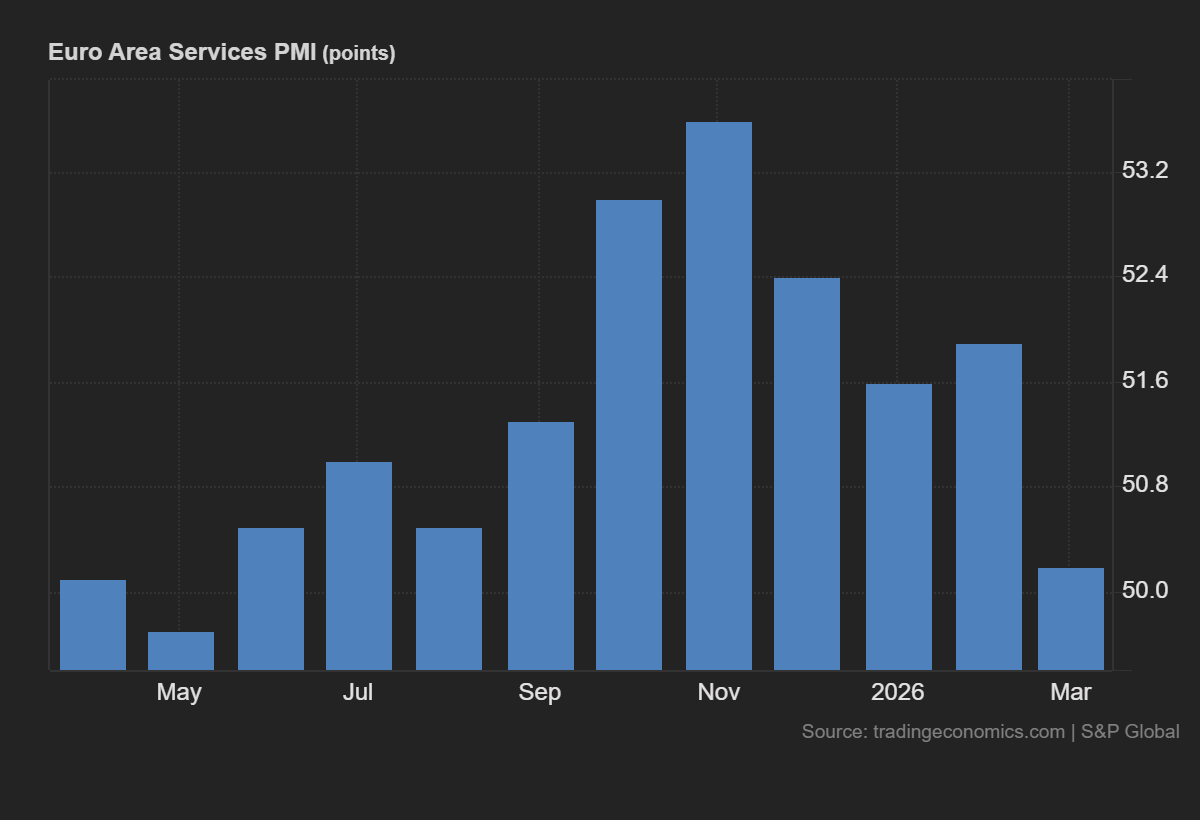Click the Nov axis label
Viewport: 1200px width, 820px height.
tap(718, 692)
